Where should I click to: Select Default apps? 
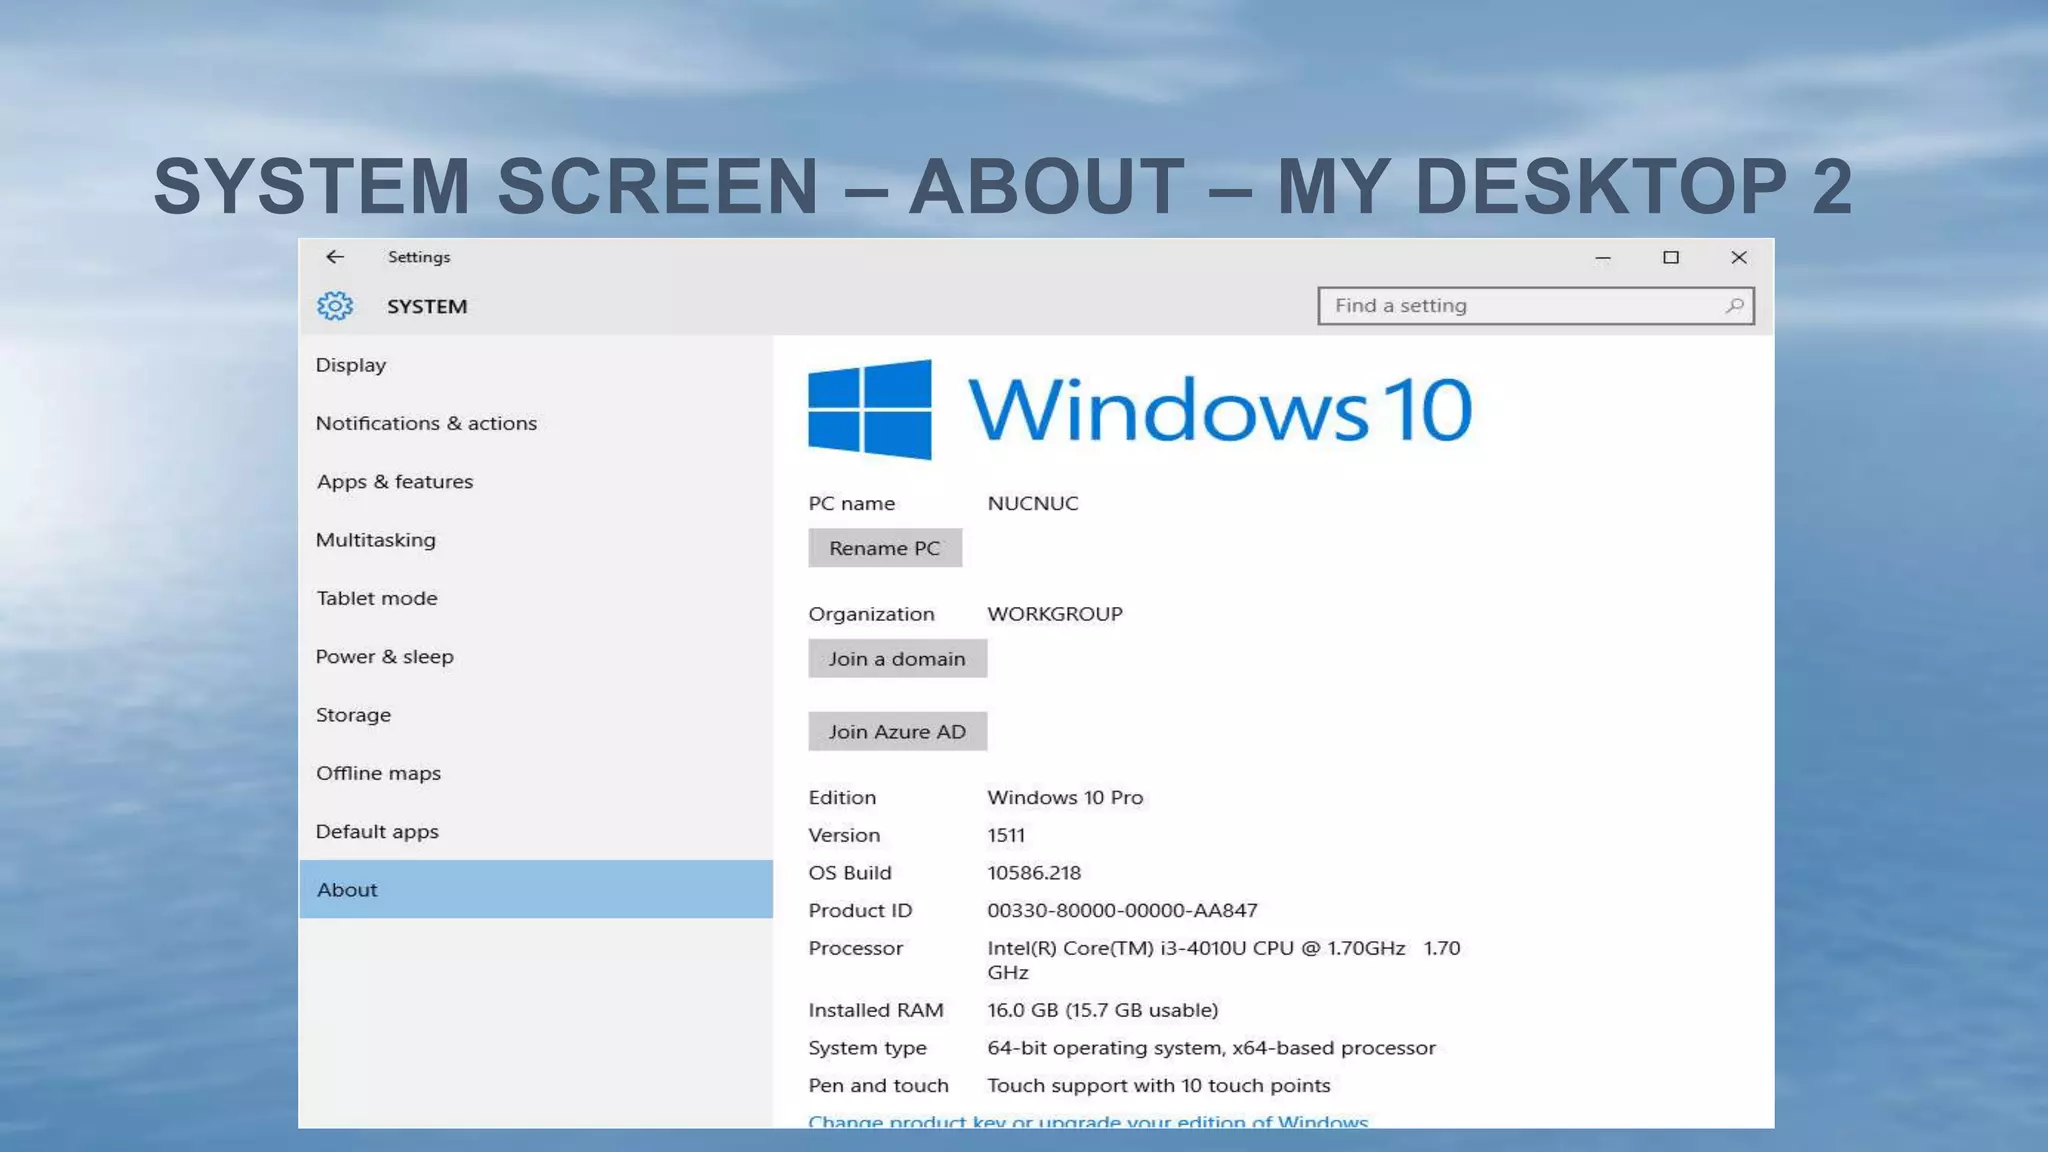pos(536,832)
